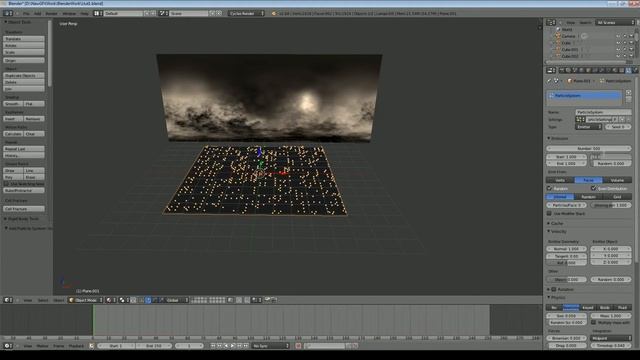Open the properties editor type icon
Image resolution: width=640 pixels, height=360 pixels.
[x=551, y=70]
